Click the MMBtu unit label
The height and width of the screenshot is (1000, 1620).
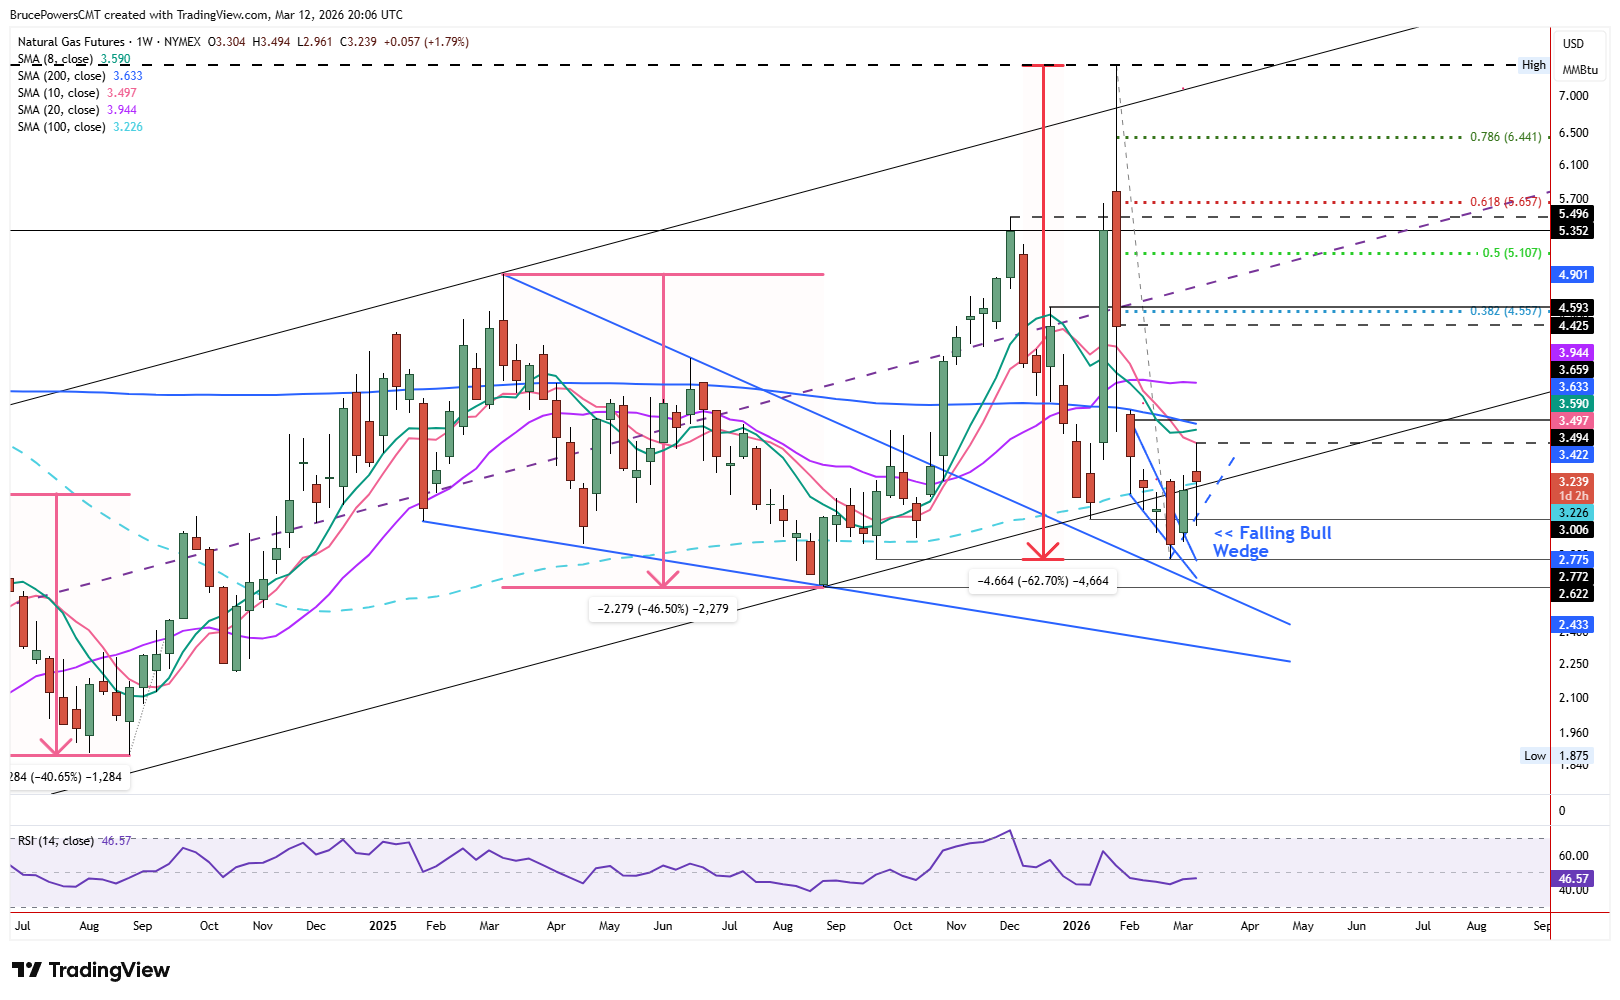click(x=1580, y=70)
